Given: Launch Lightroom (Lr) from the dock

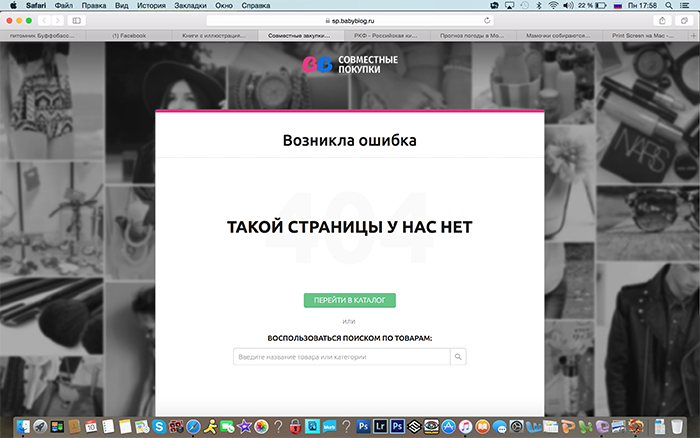Looking at the screenshot, I should [380, 426].
